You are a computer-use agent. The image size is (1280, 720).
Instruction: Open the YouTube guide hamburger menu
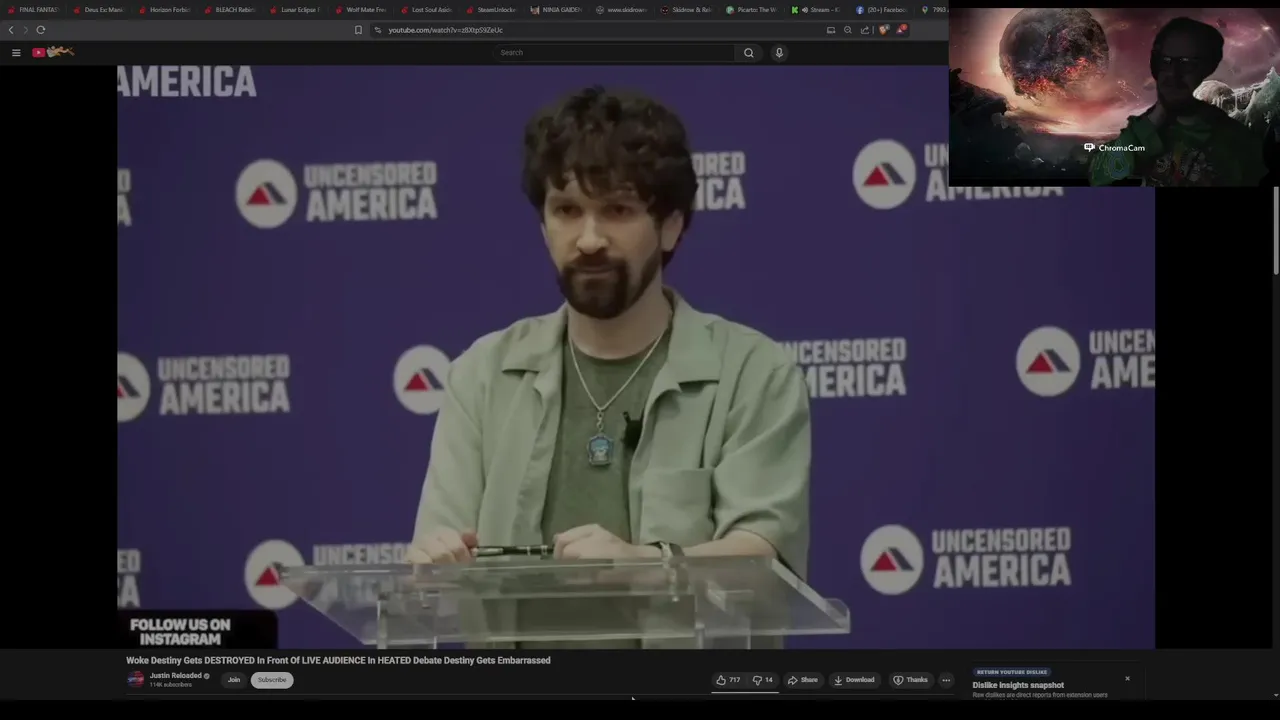[x=16, y=52]
